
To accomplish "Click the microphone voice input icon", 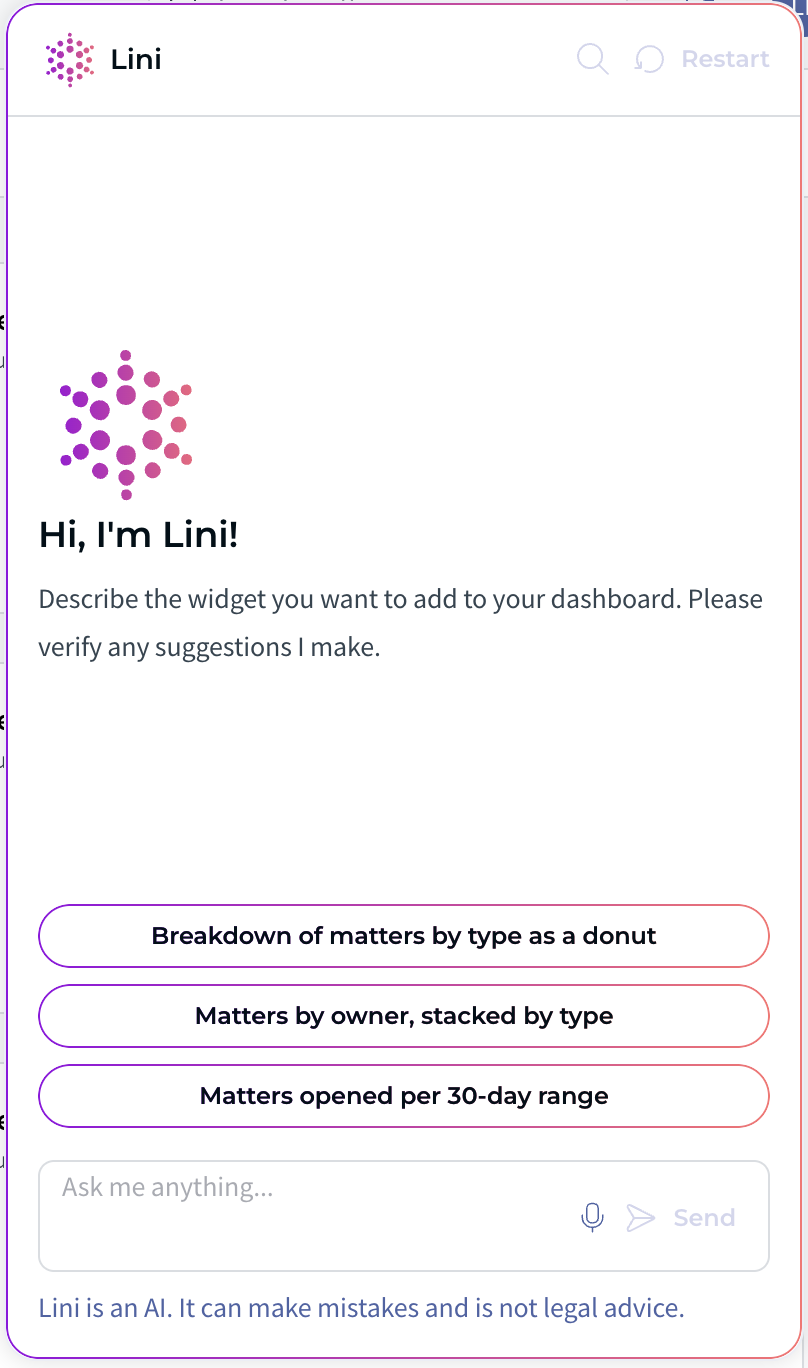I will pos(592,1217).
